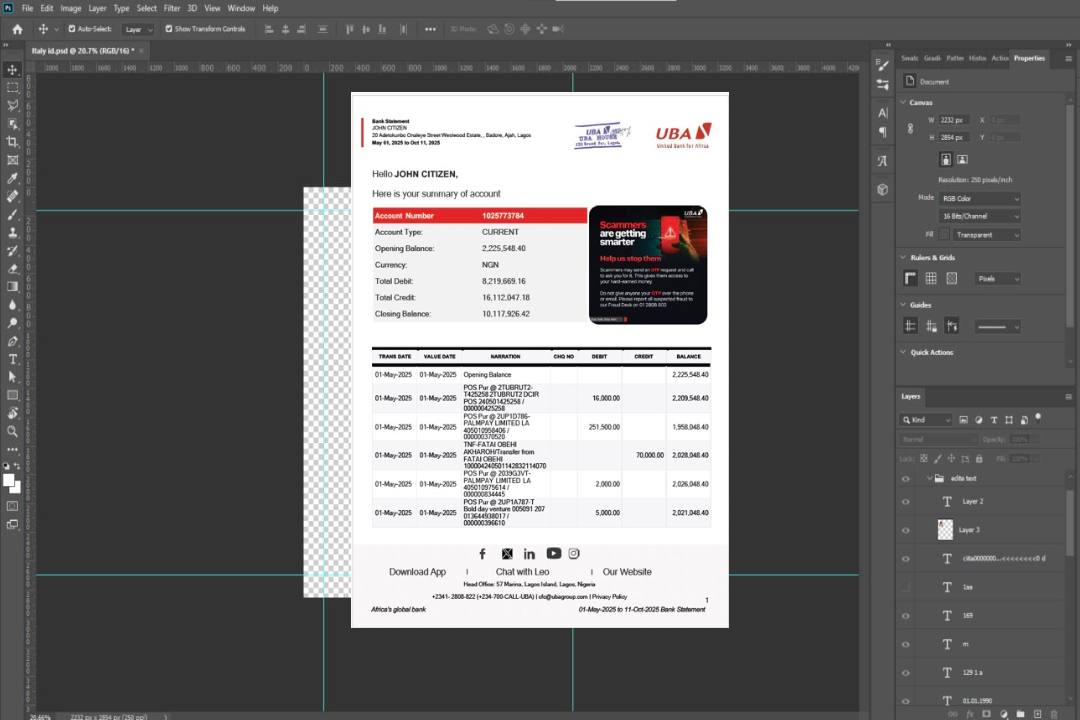
Task: Select the Move tool in the toolbox
Action: click(x=12, y=70)
